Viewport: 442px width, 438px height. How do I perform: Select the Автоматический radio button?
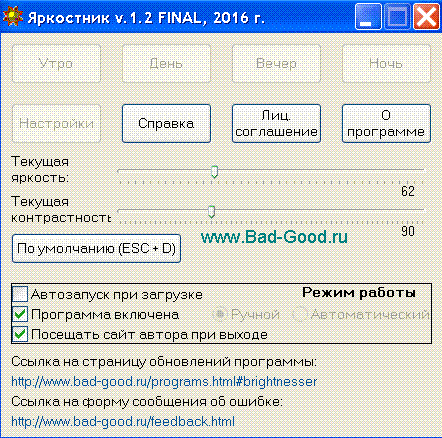299,314
